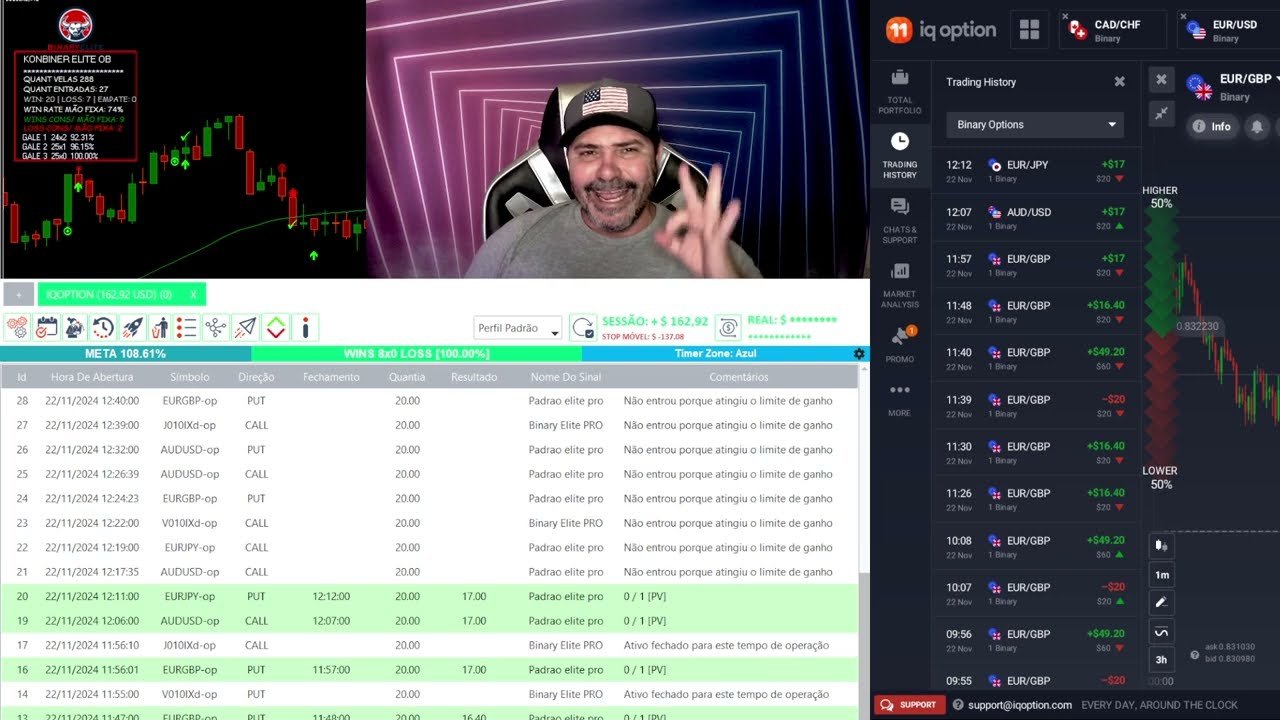Open Promo in IQ Option sidebar
The image size is (1280, 720).
900,344
